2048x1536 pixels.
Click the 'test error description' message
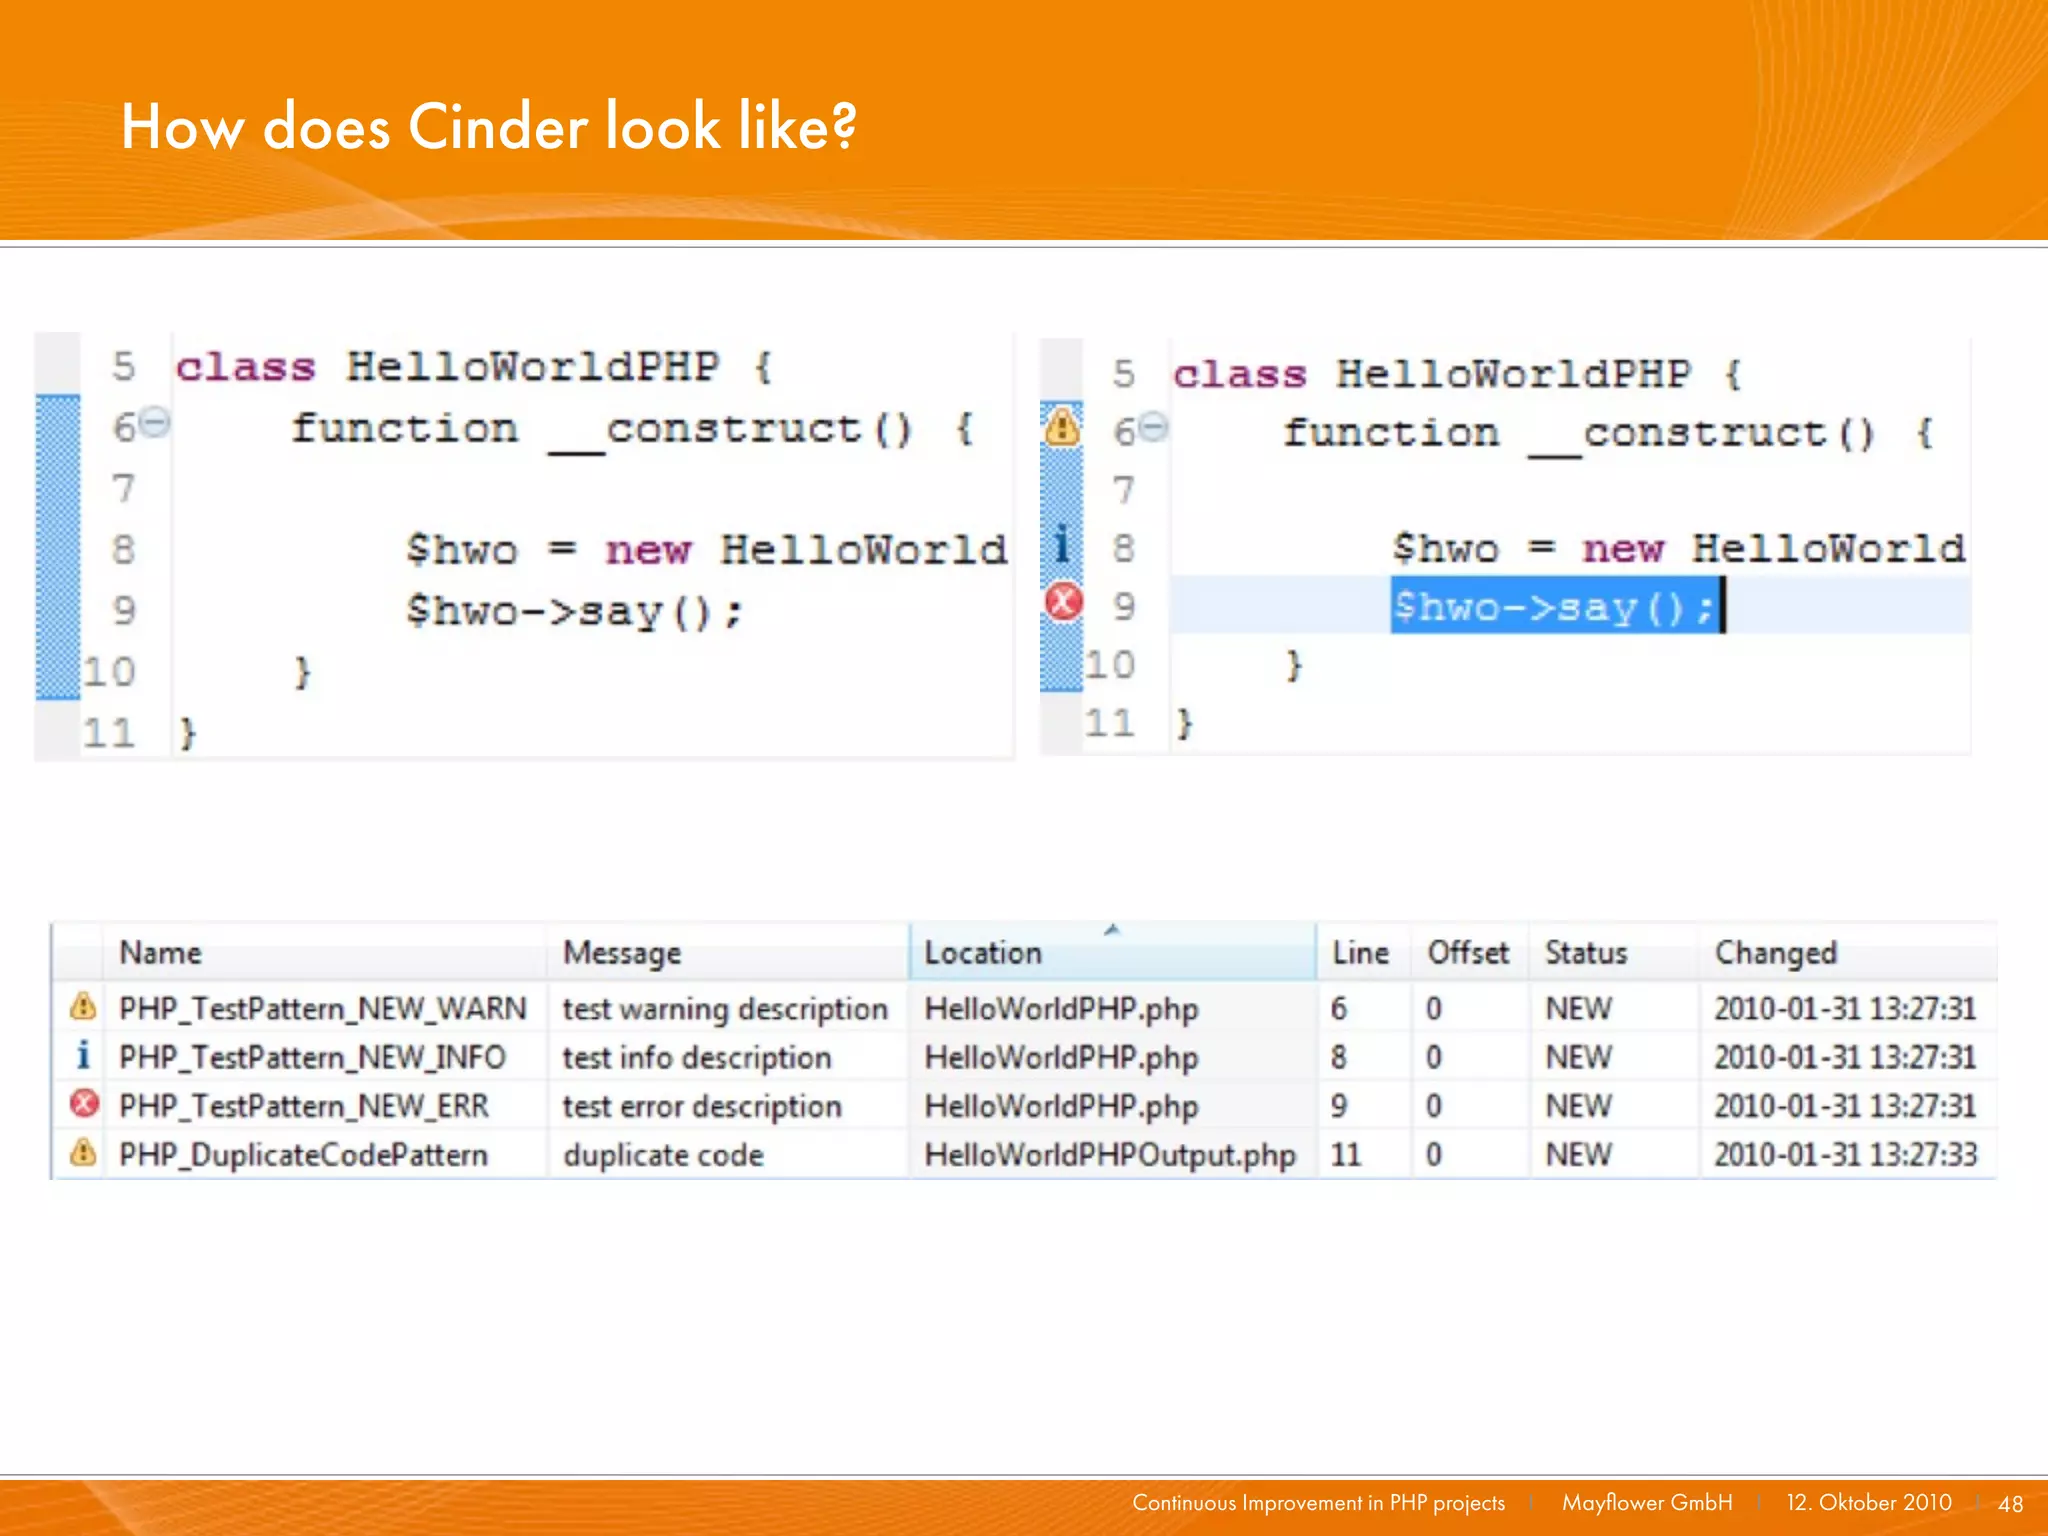pyautogui.click(x=702, y=1106)
